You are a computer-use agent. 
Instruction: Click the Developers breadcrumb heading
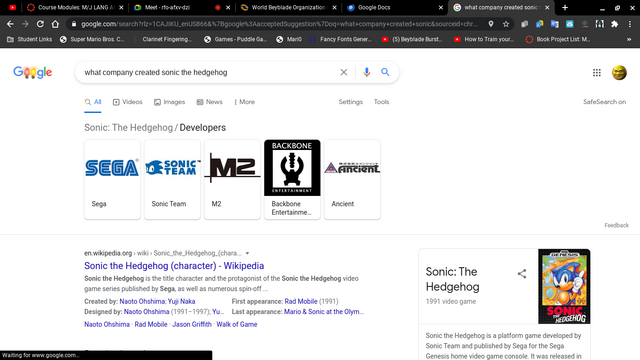202,128
